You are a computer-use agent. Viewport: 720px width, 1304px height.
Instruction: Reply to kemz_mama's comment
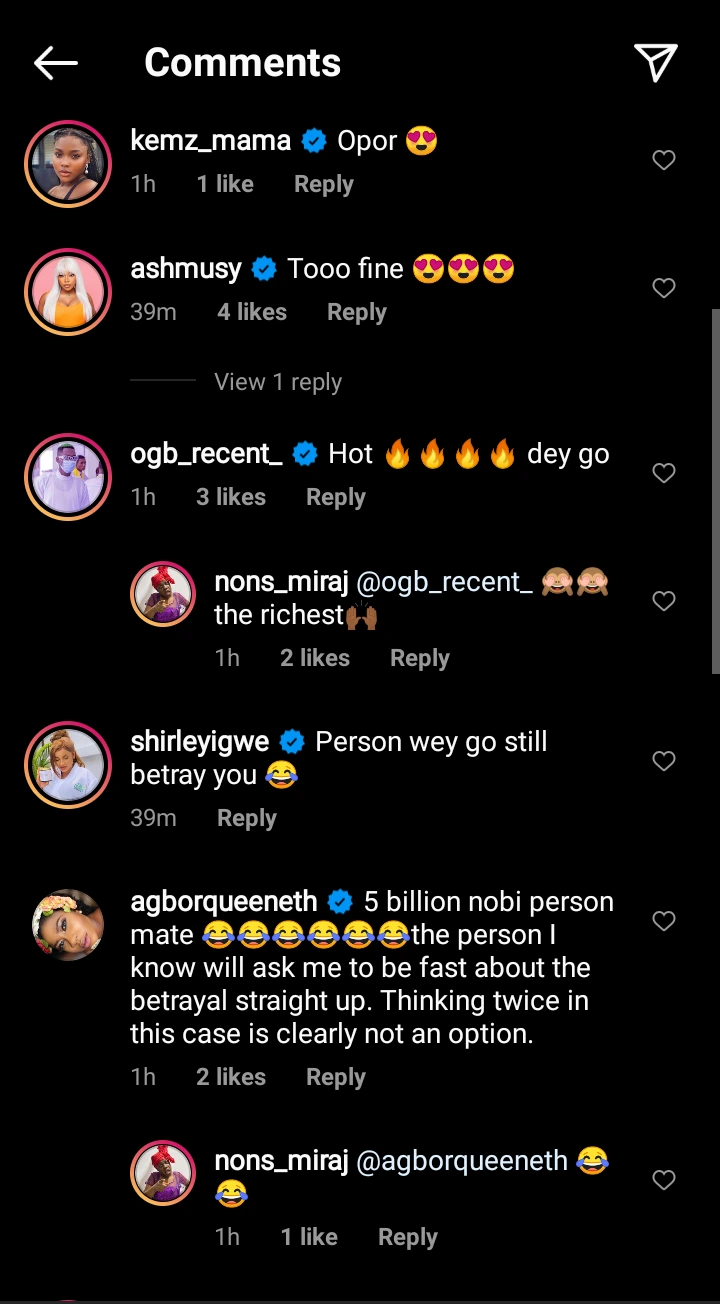[323, 184]
